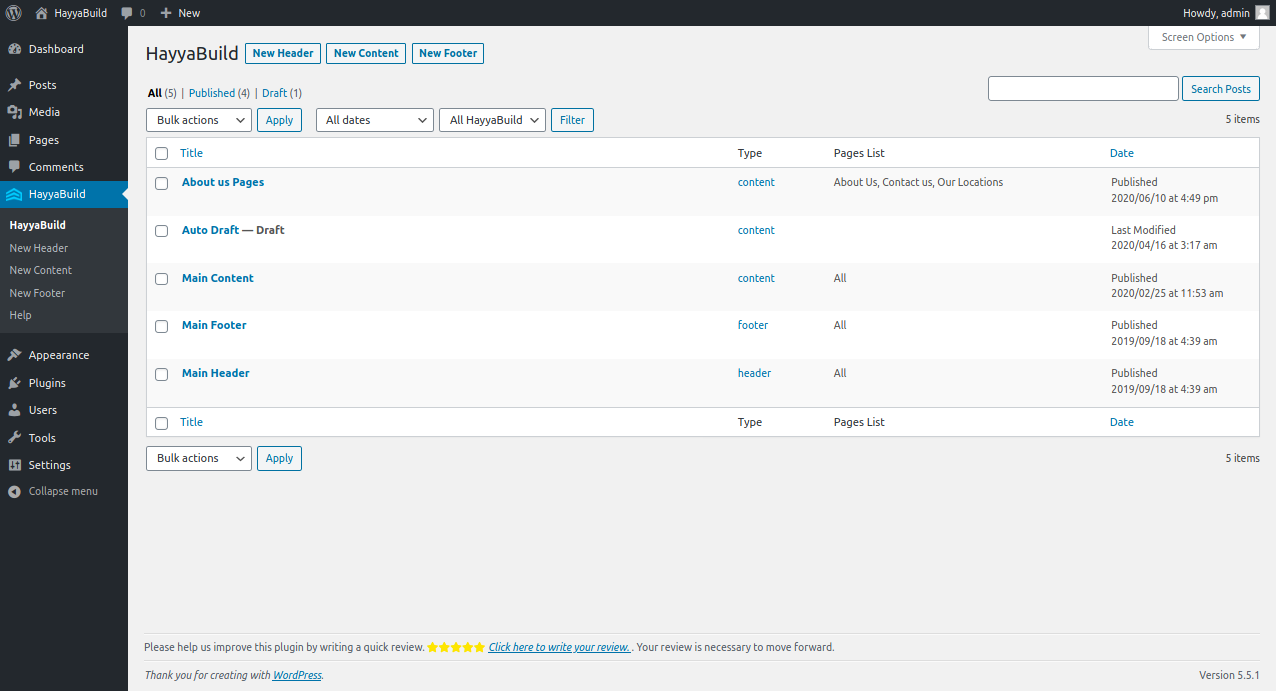1276x691 pixels.
Task: Click the plus icon beside New
Action: 166,13
